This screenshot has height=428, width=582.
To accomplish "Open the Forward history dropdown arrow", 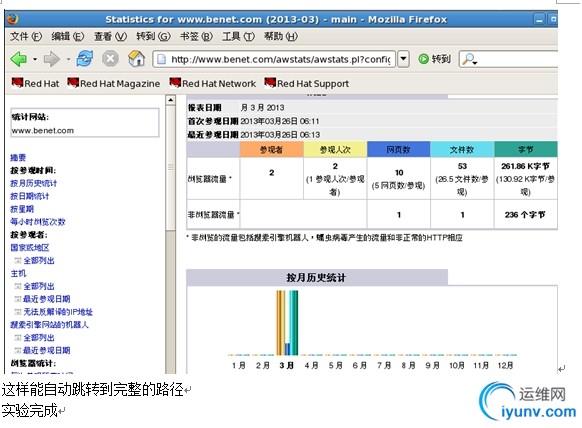I will click(68, 59).
